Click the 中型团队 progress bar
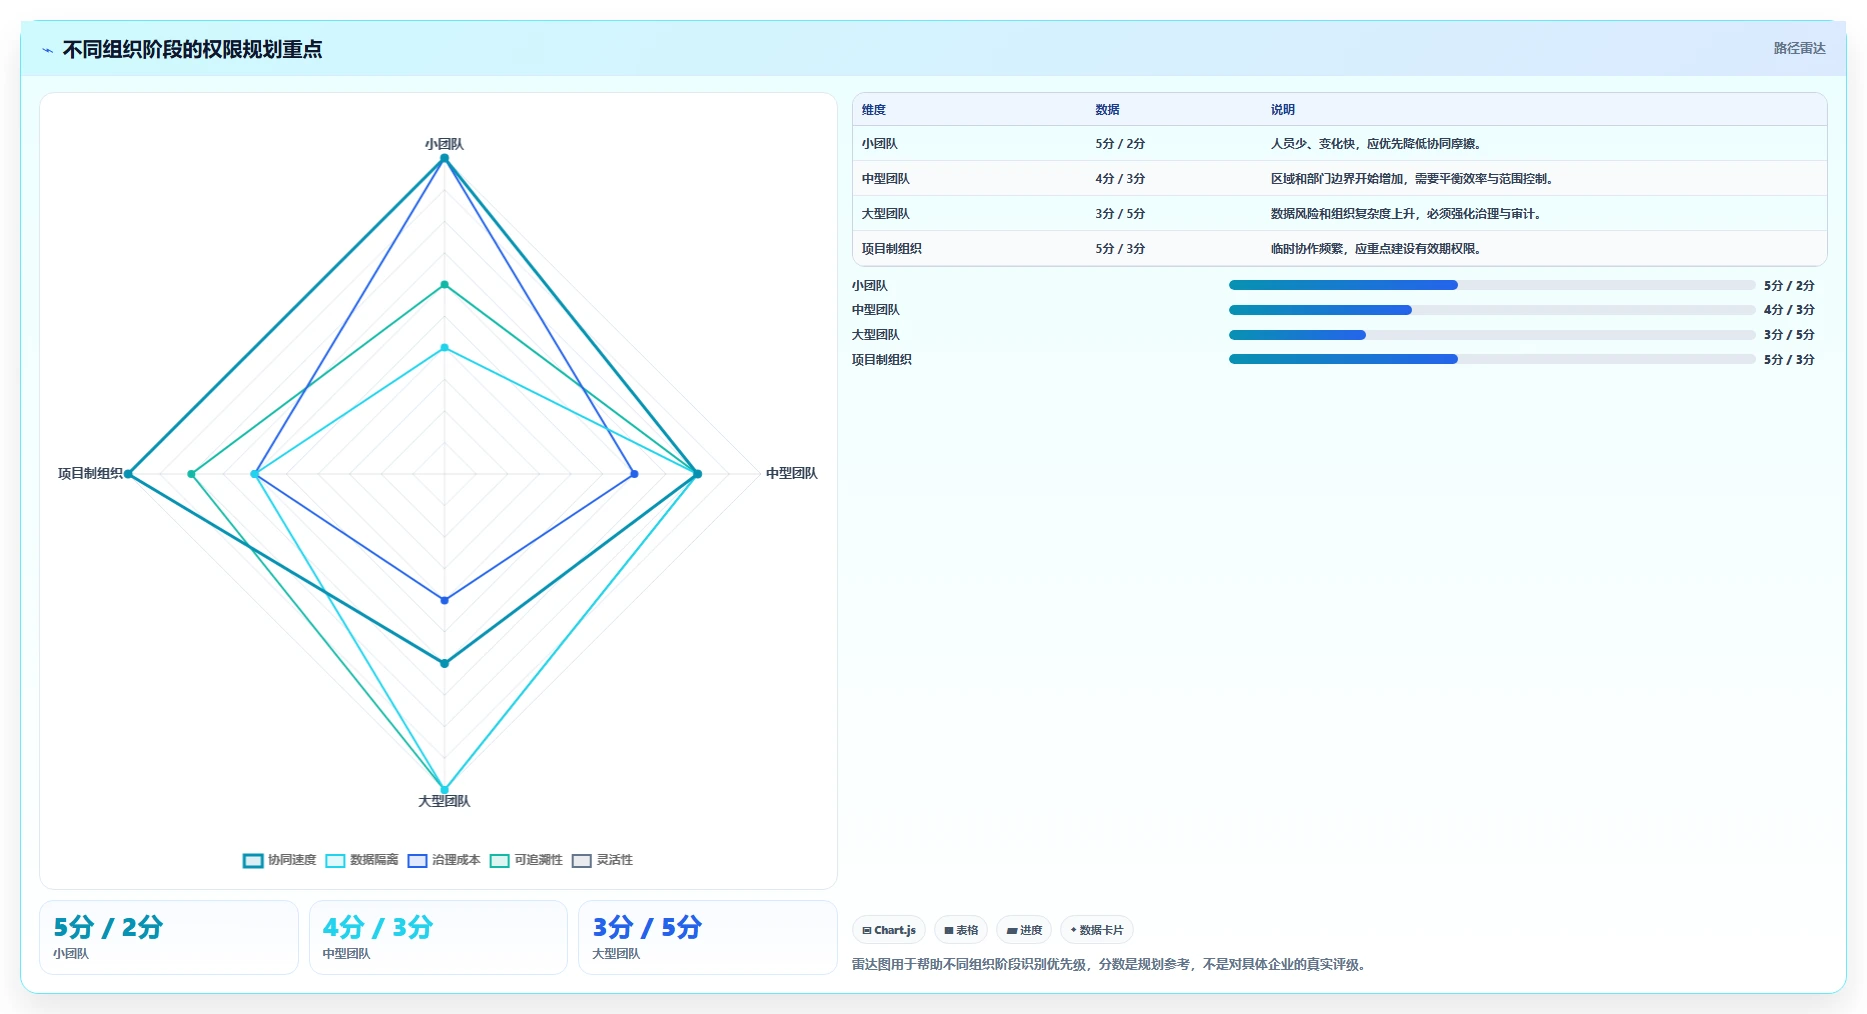Viewport: 1867px width, 1014px height. 1492,310
